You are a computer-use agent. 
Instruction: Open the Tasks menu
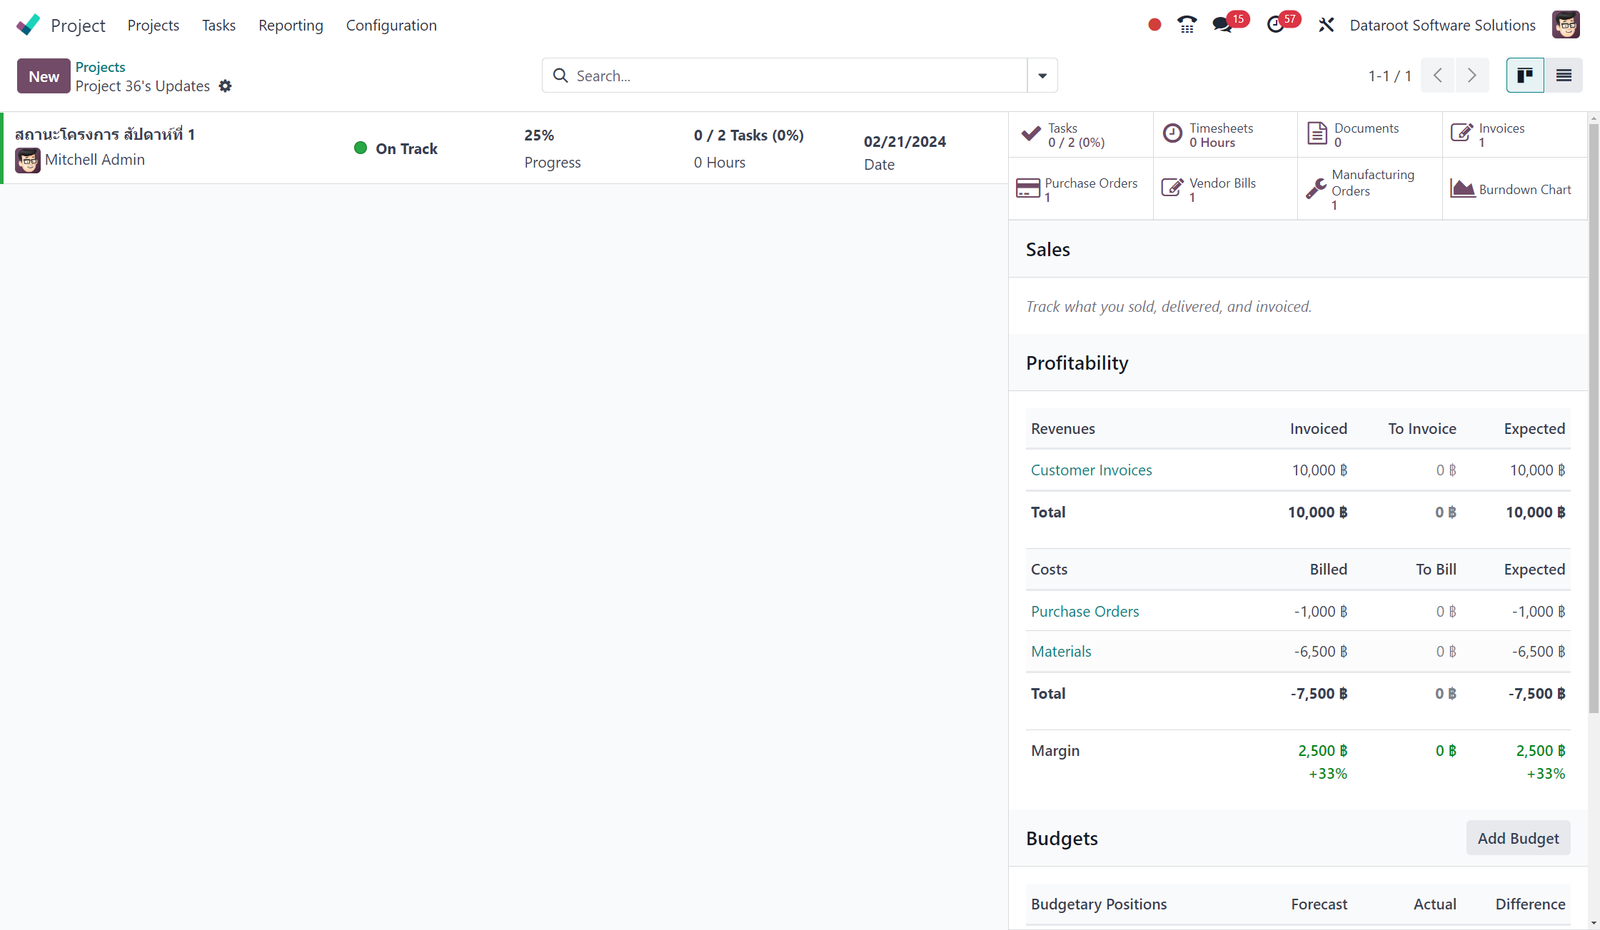[x=219, y=25]
